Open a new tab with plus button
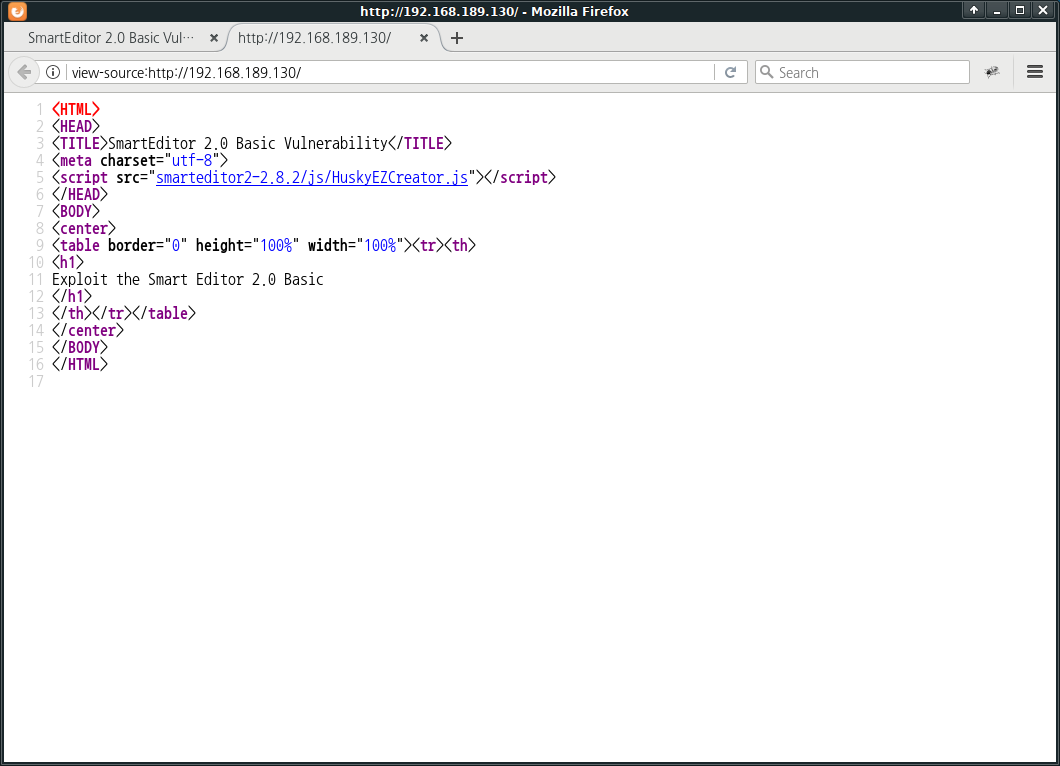This screenshot has height=766, width=1060. point(457,38)
